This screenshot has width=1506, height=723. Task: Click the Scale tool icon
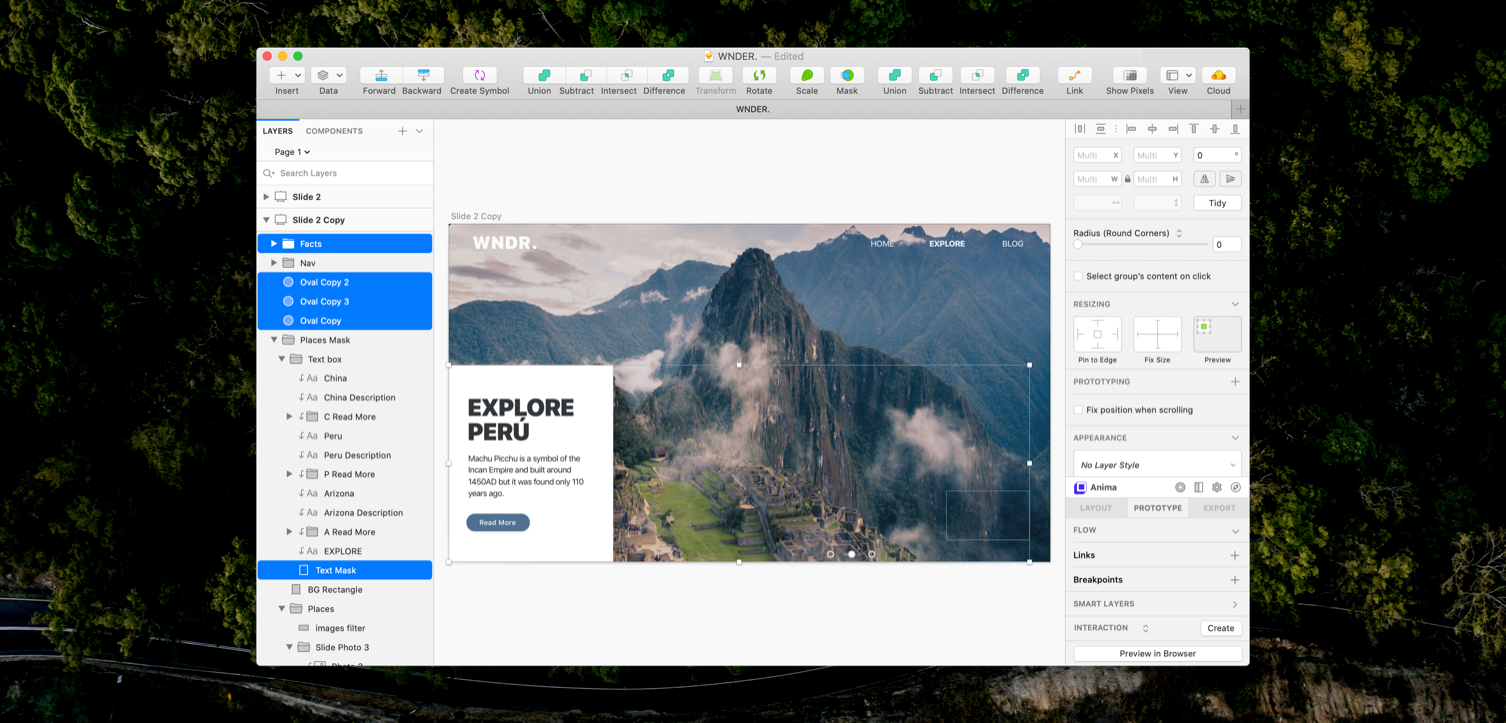[x=806, y=76]
